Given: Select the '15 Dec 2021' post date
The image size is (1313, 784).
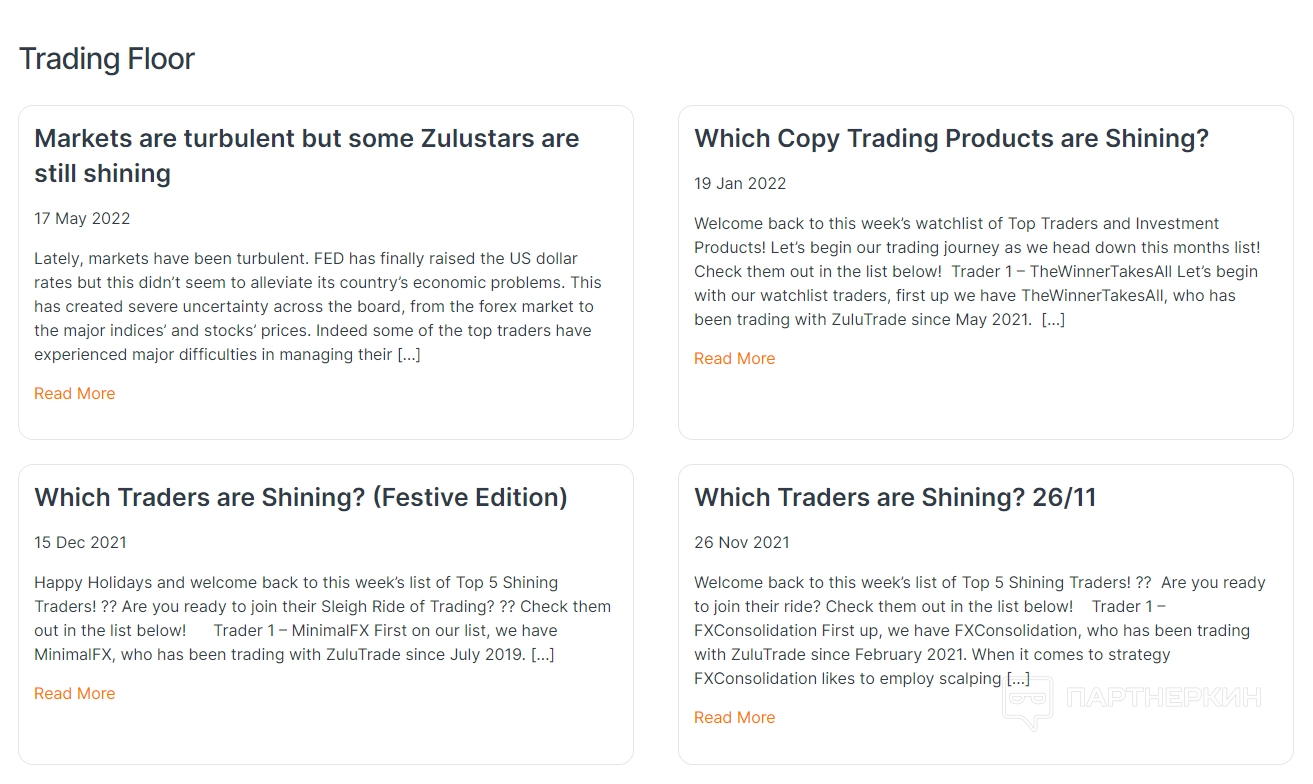Looking at the screenshot, I should tap(80, 542).
